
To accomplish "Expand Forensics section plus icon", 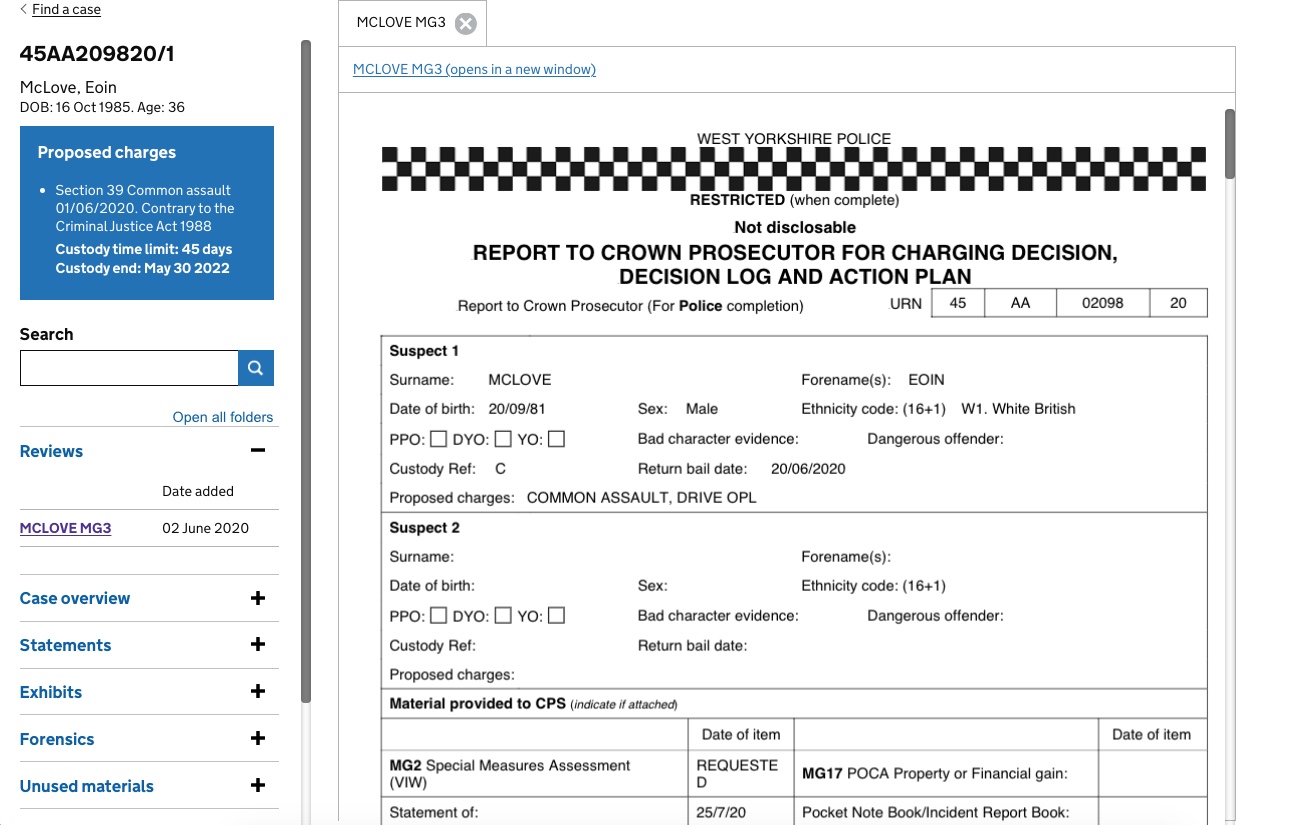I will click(258, 739).
